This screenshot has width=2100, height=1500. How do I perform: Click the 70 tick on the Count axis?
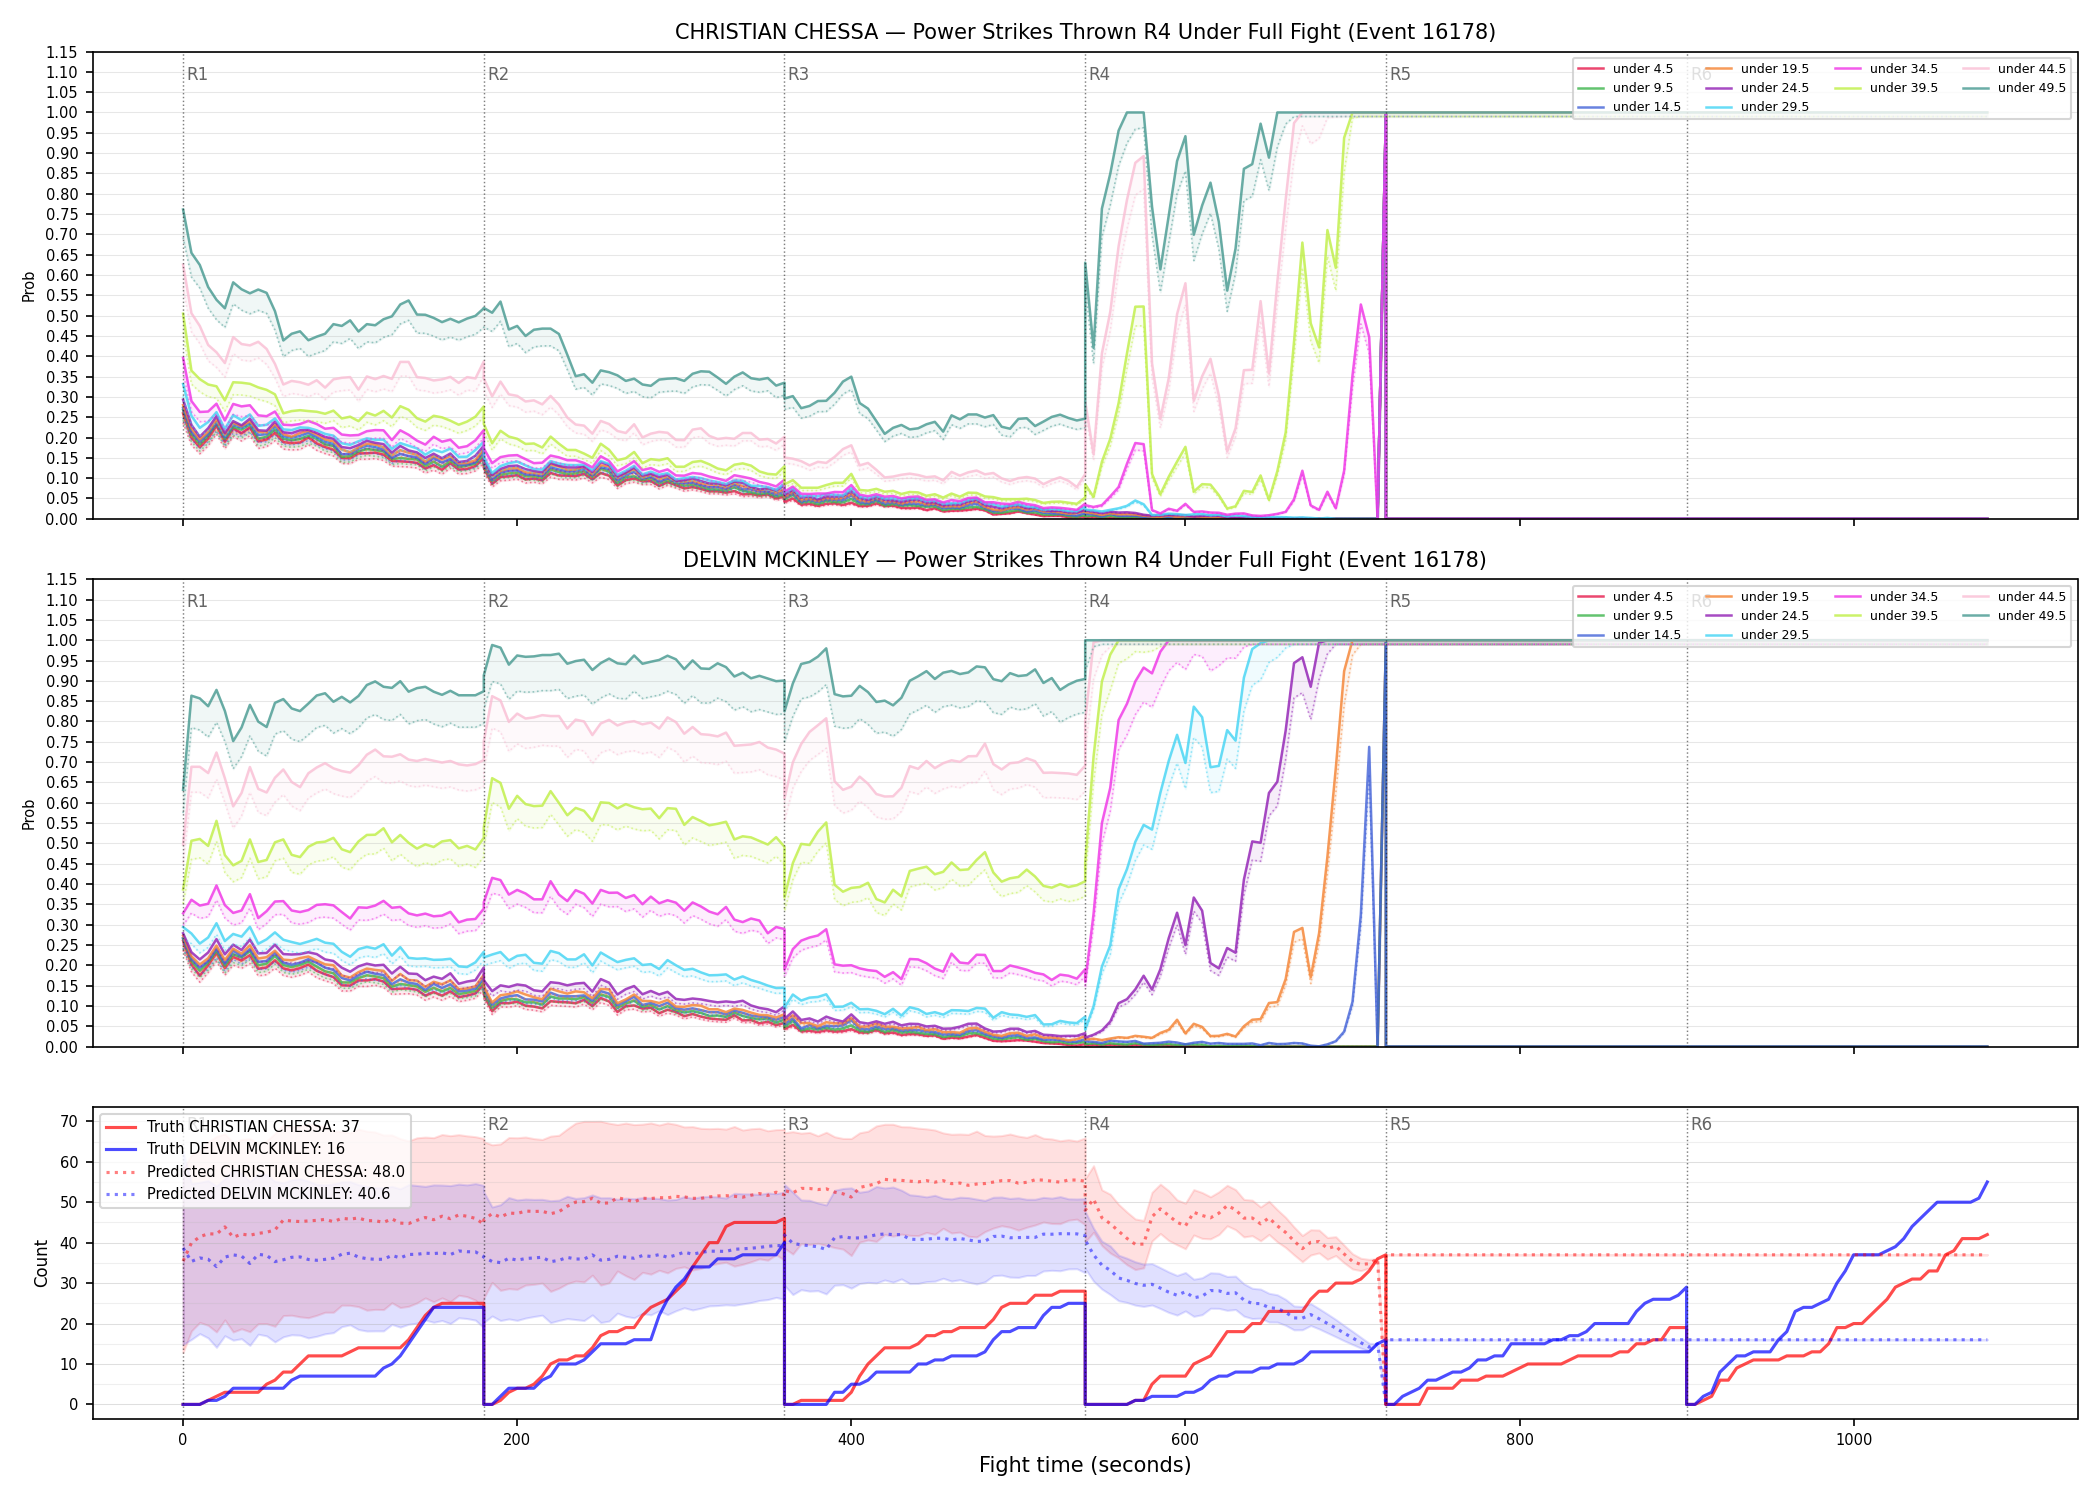pyautogui.click(x=69, y=1122)
